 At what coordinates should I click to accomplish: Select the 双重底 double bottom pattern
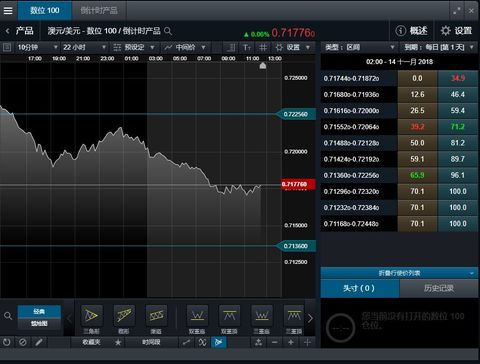(197, 316)
